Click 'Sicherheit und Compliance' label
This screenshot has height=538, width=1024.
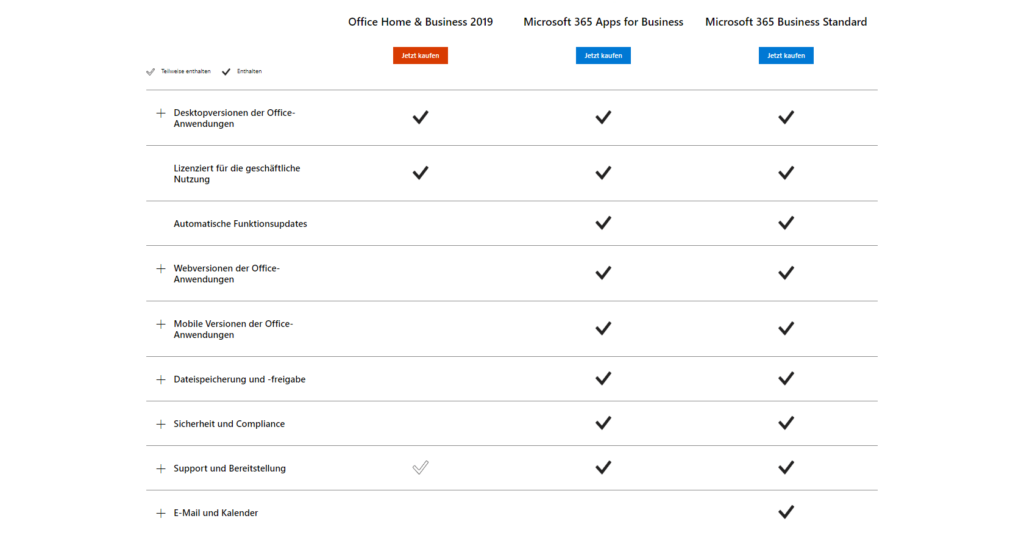pyautogui.click(x=229, y=424)
